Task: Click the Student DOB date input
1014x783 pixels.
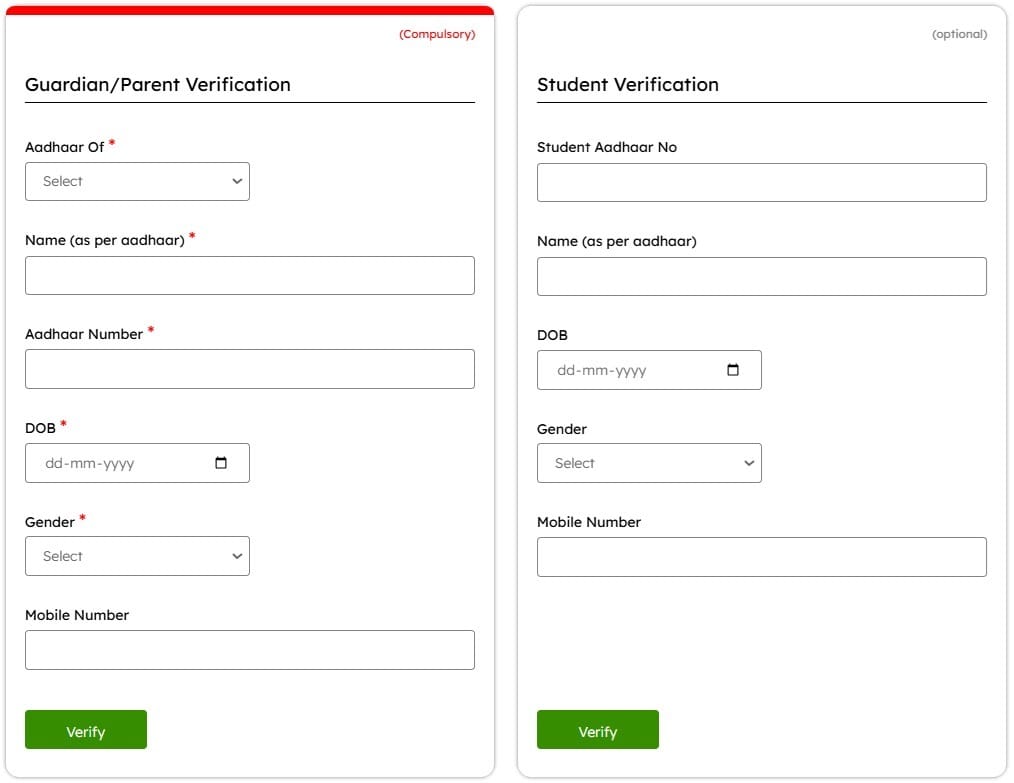Action: click(630, 370)
